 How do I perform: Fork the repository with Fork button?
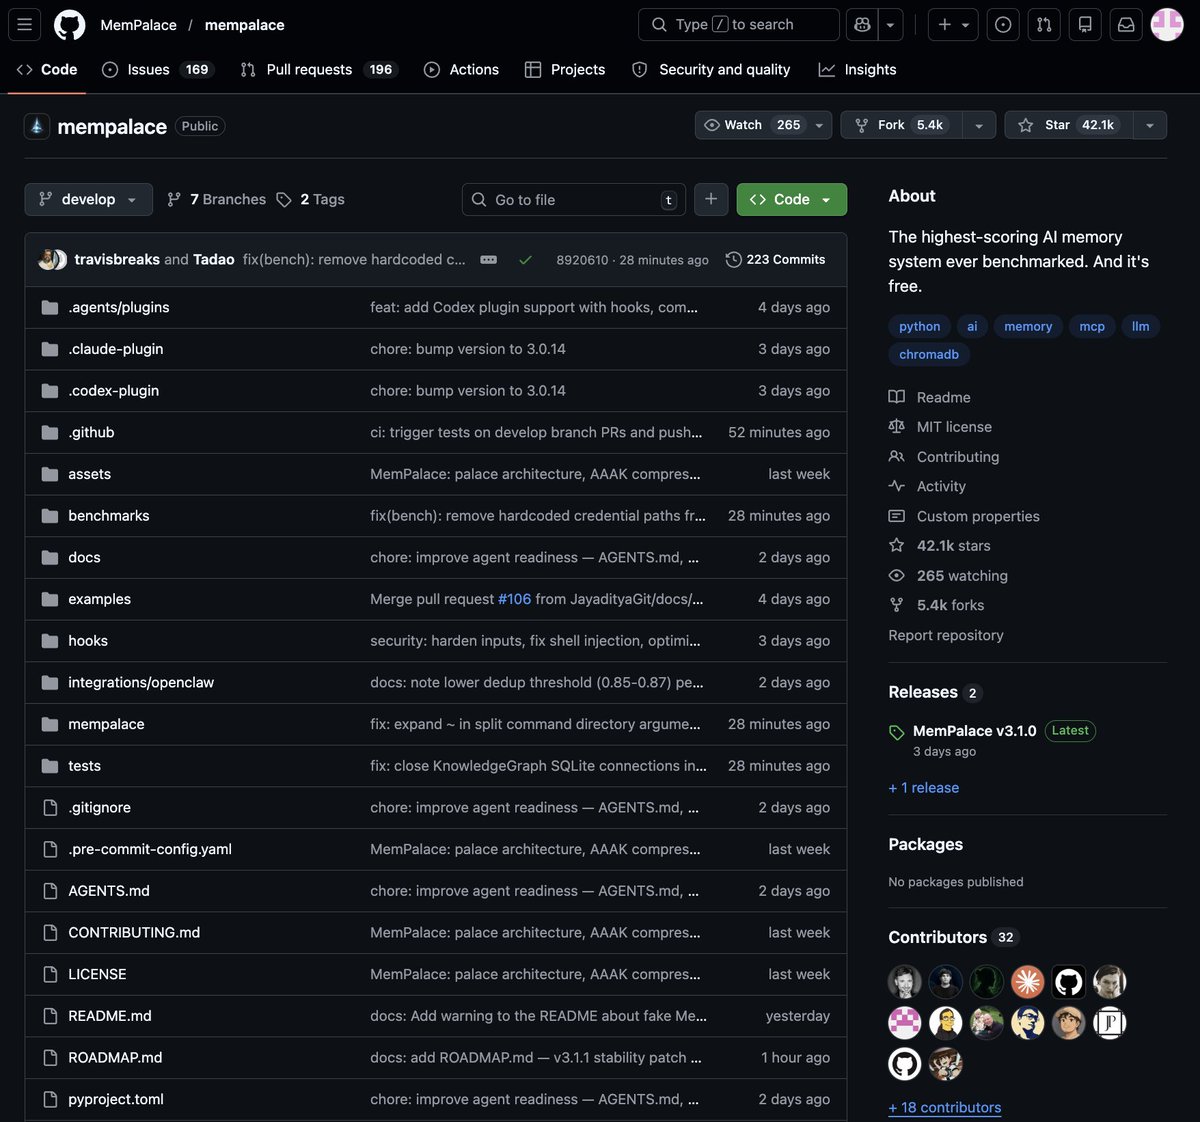(901, 125)
